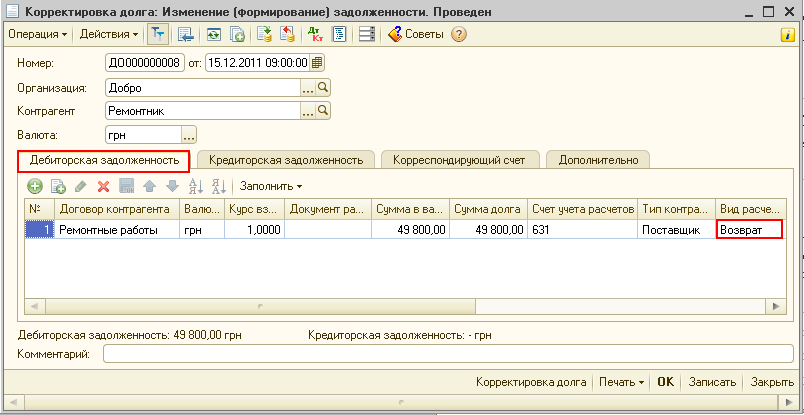Click the refresh document toolbar icon
Image resolution: width=804 pixels, height=415 pixels.
[214, 34]
